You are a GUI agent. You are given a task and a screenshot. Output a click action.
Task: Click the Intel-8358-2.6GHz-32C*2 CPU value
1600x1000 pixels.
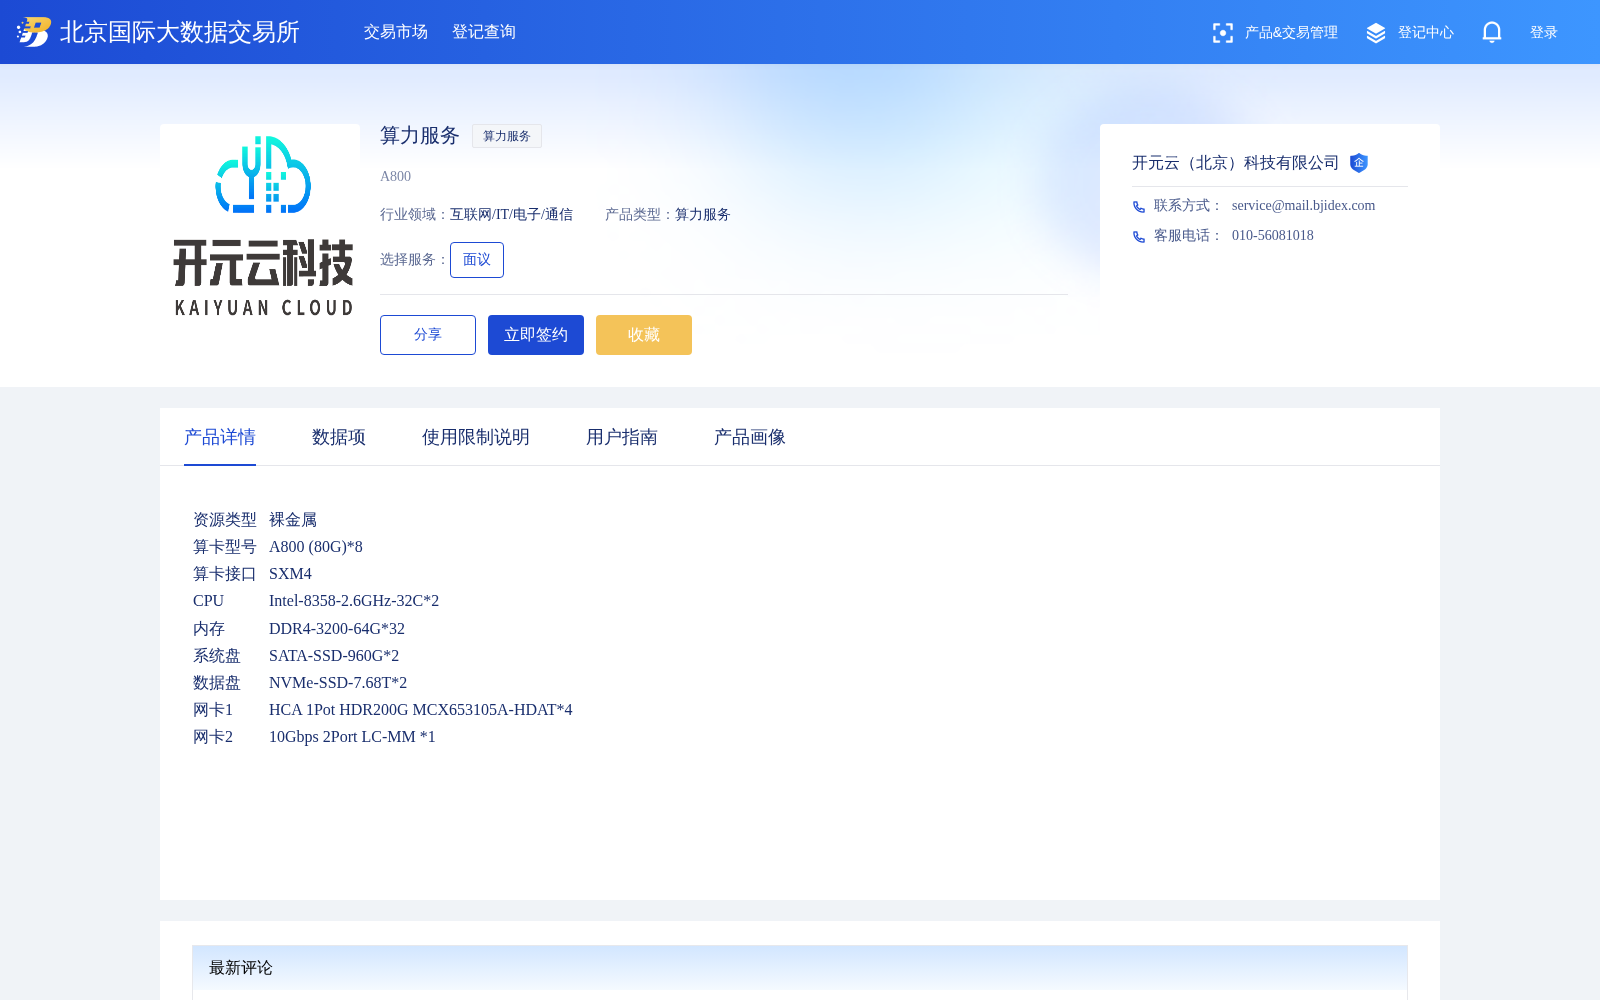tap(354, 601)
